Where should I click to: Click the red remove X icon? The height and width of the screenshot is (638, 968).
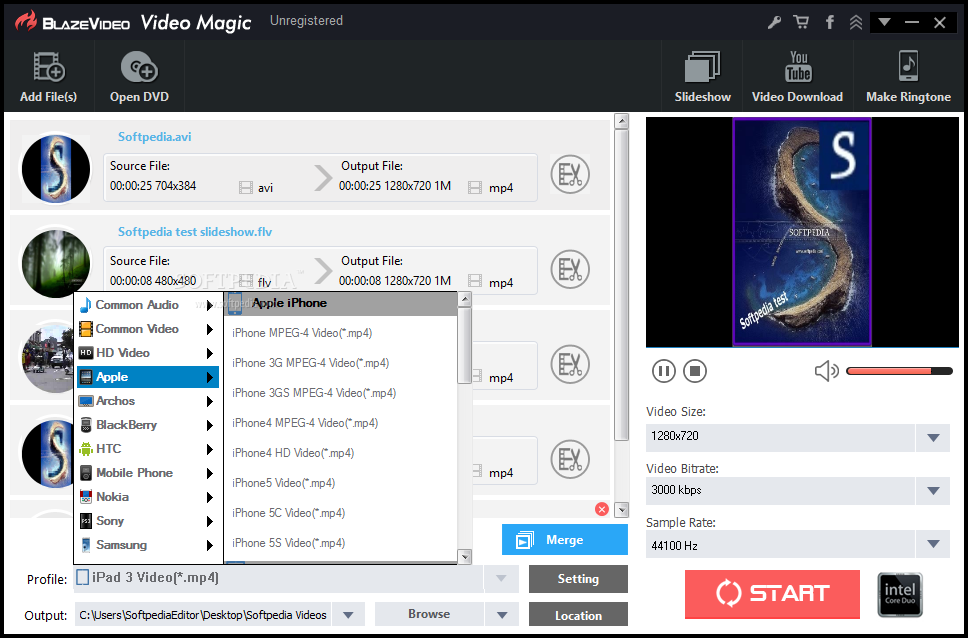pyautogui.click(x=601, y=509)
